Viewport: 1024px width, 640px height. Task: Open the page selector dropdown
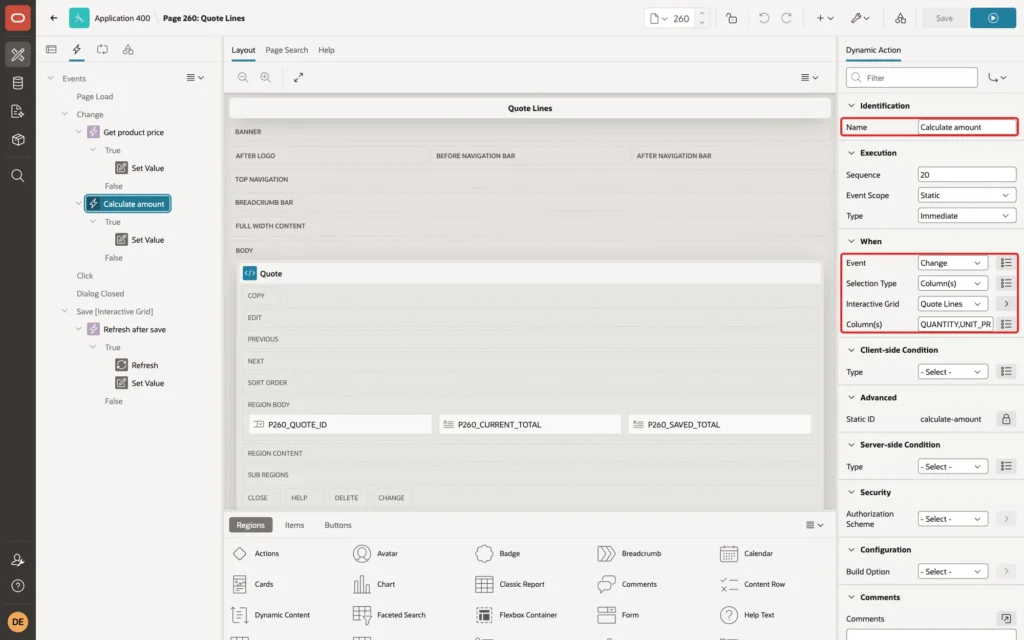(x=658, y=18)
